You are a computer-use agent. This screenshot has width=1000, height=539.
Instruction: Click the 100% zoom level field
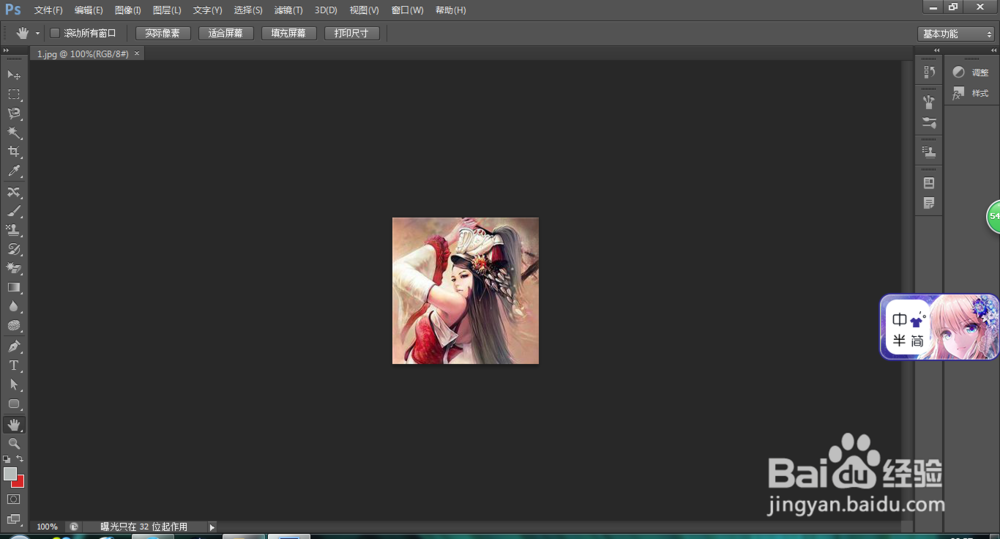click(47, 527)
